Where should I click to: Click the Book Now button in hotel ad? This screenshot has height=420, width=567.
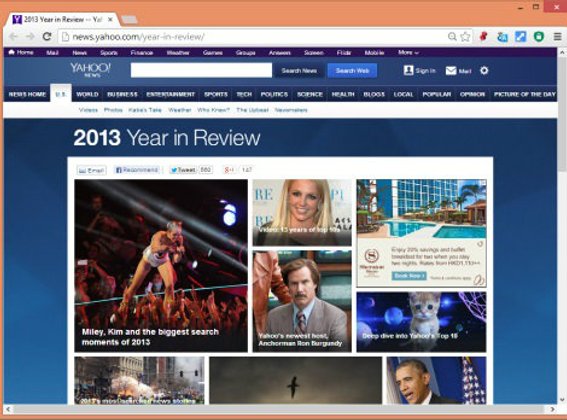(409, 276)
